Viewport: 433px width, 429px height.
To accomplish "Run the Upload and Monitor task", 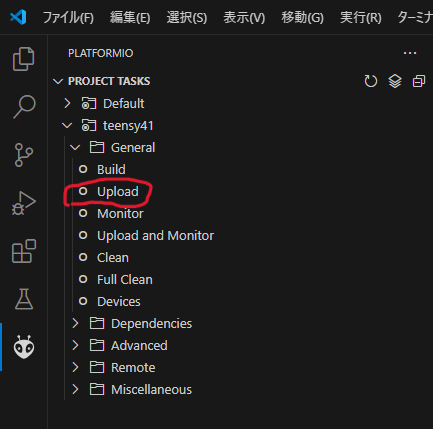I will [155, 236].
